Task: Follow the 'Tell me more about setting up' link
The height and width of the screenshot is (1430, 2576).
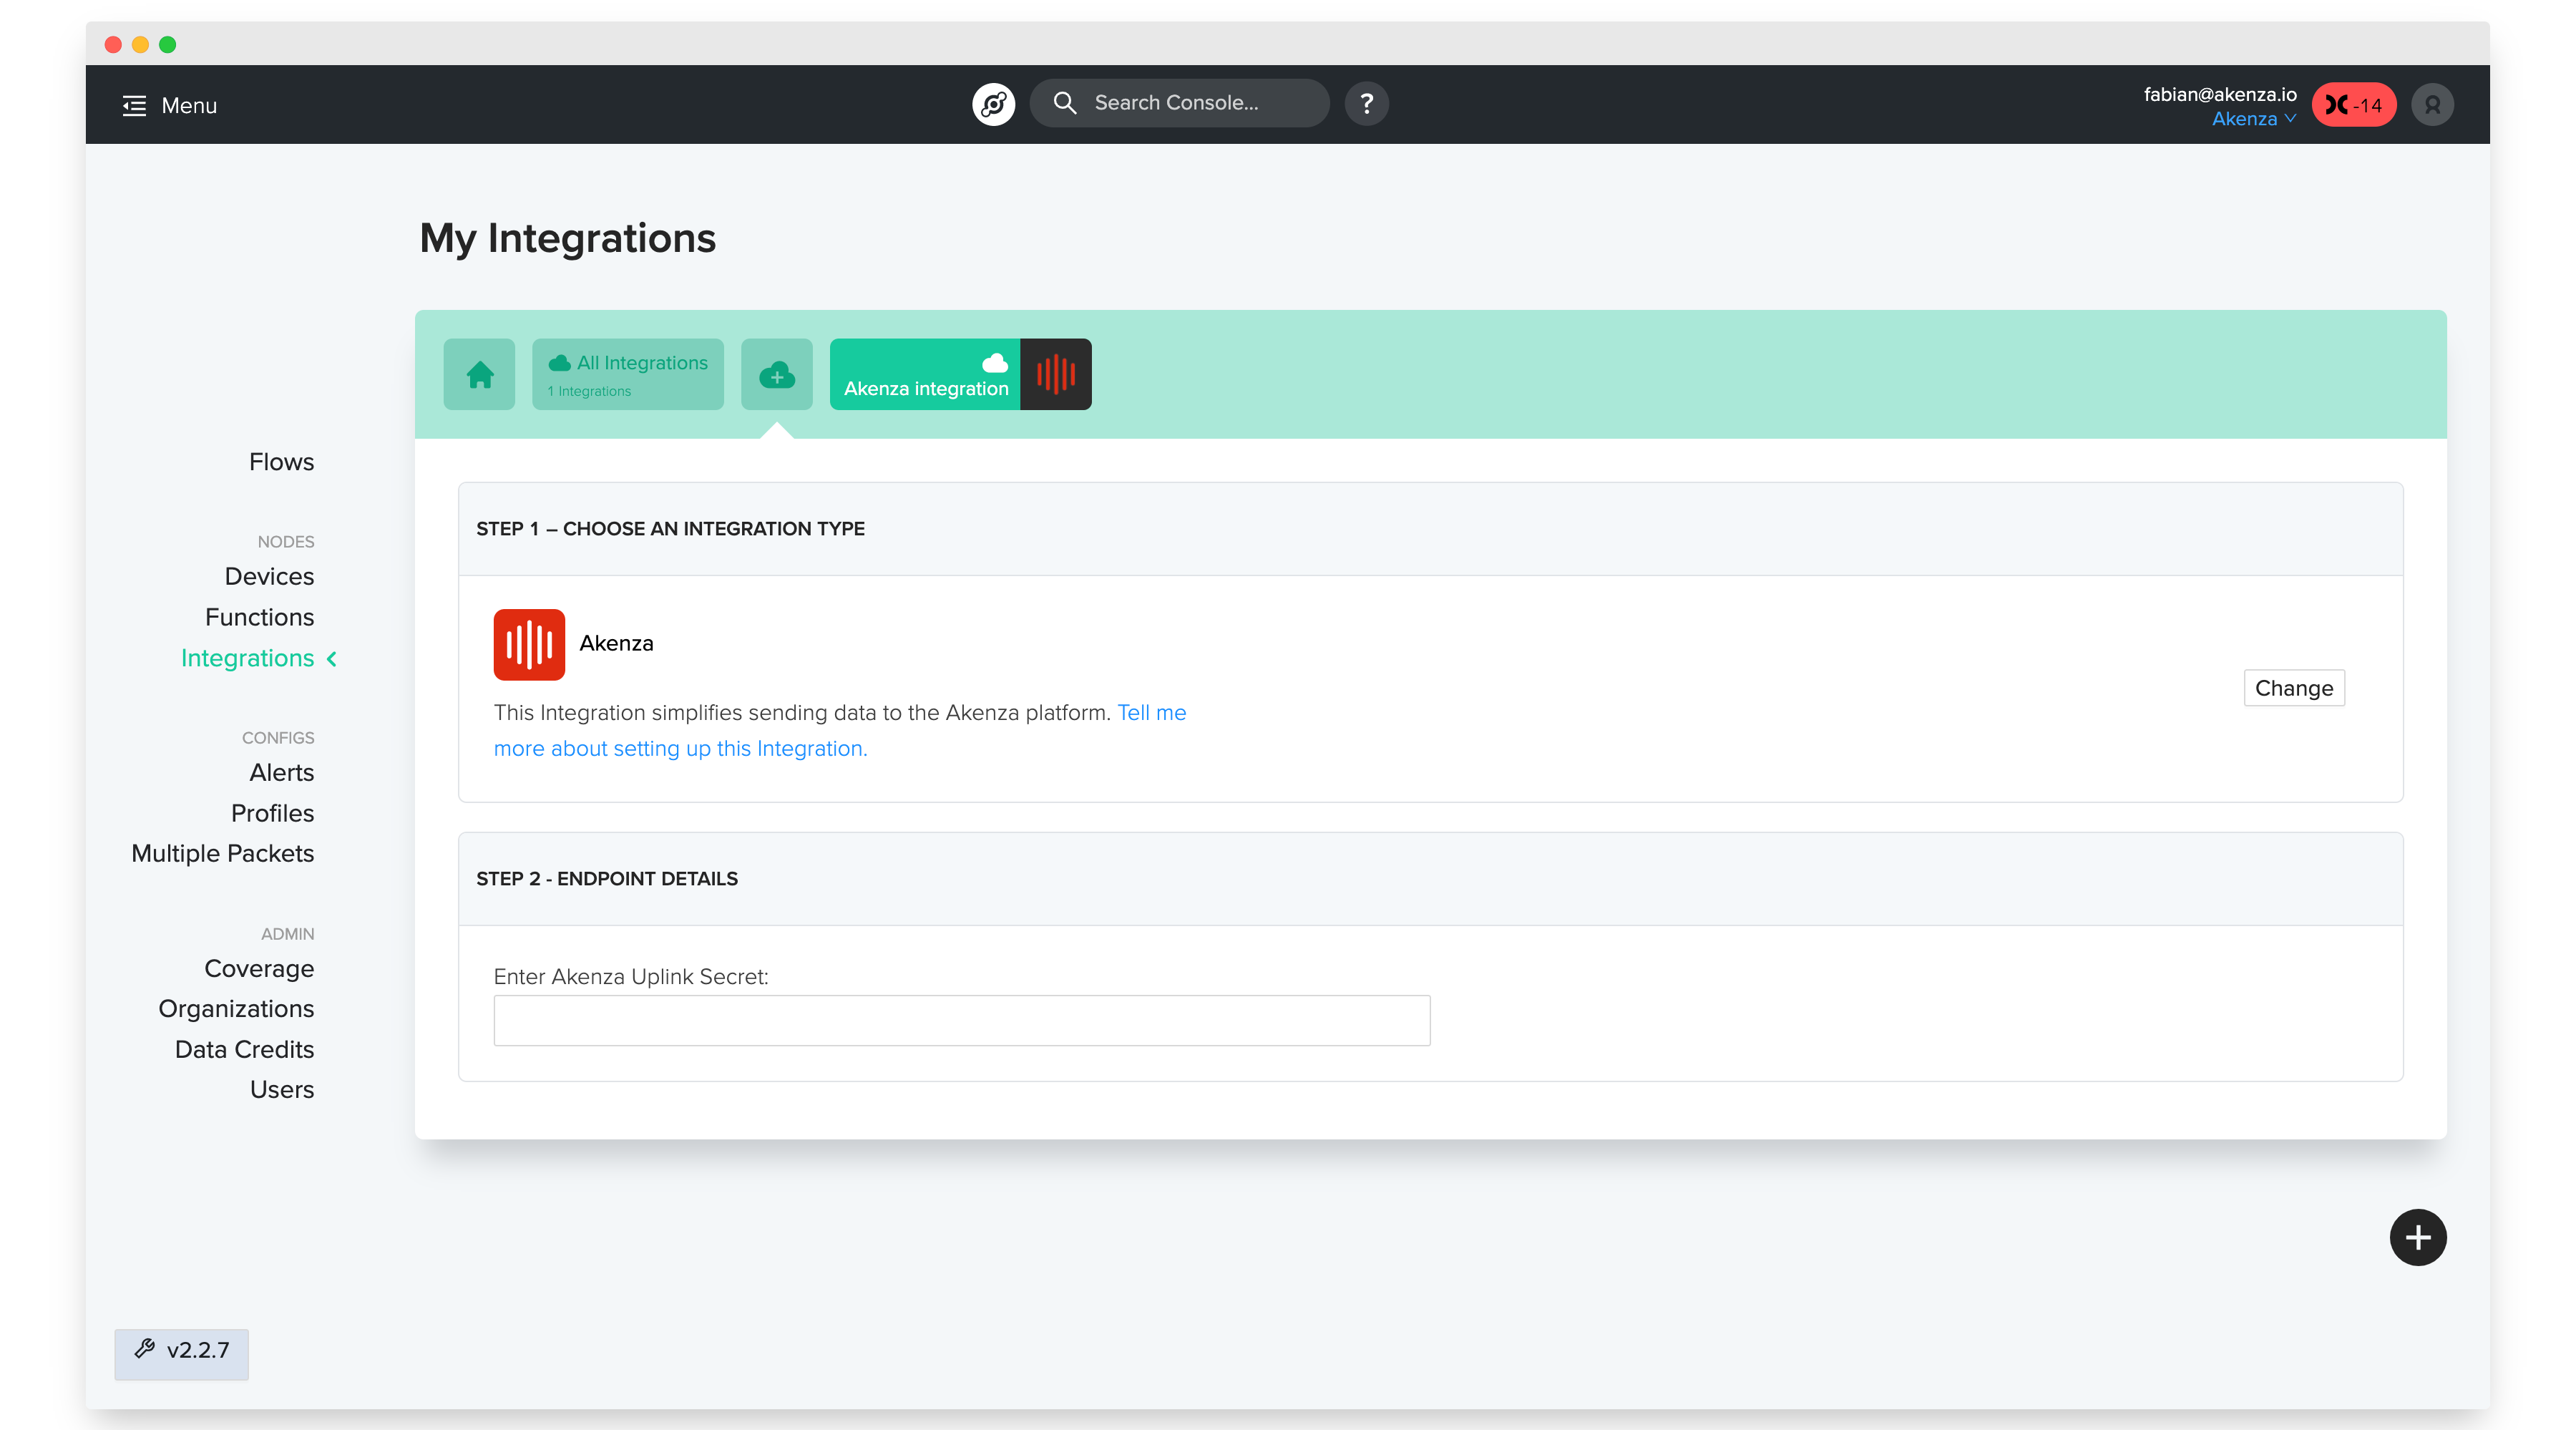Action: click(x=840, y=731)
